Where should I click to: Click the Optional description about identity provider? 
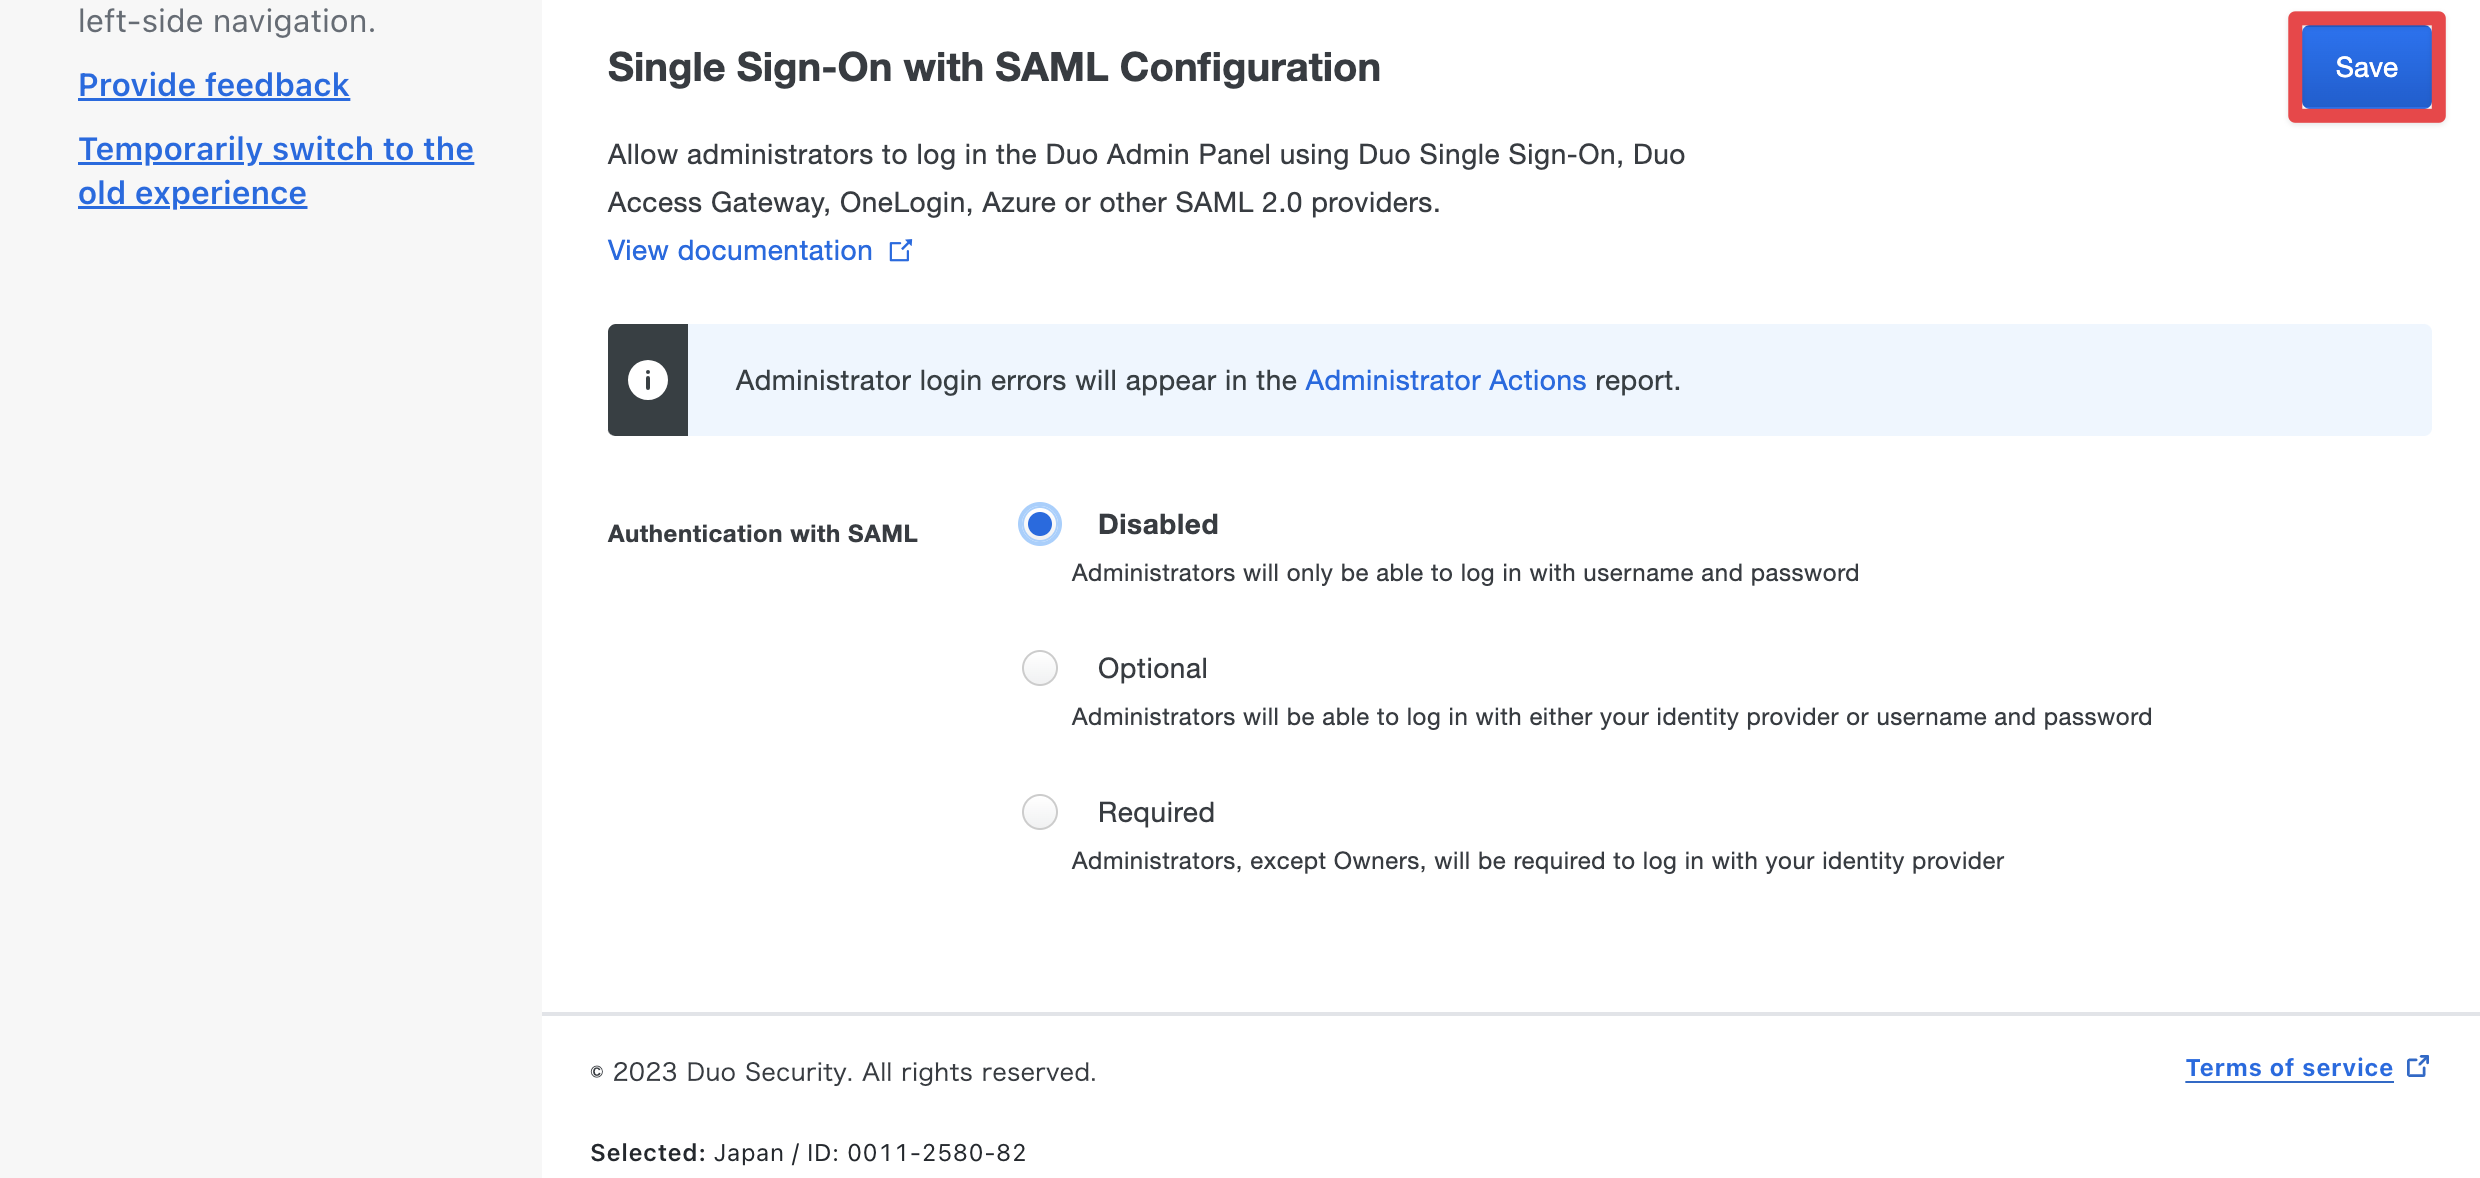[x=1612, y=717]
